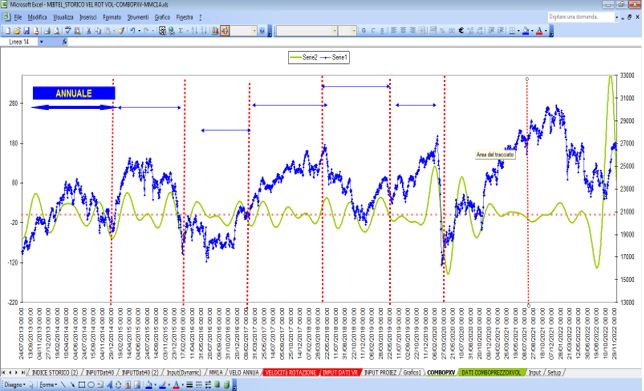Toggle bold (G) formatting button

363,31
